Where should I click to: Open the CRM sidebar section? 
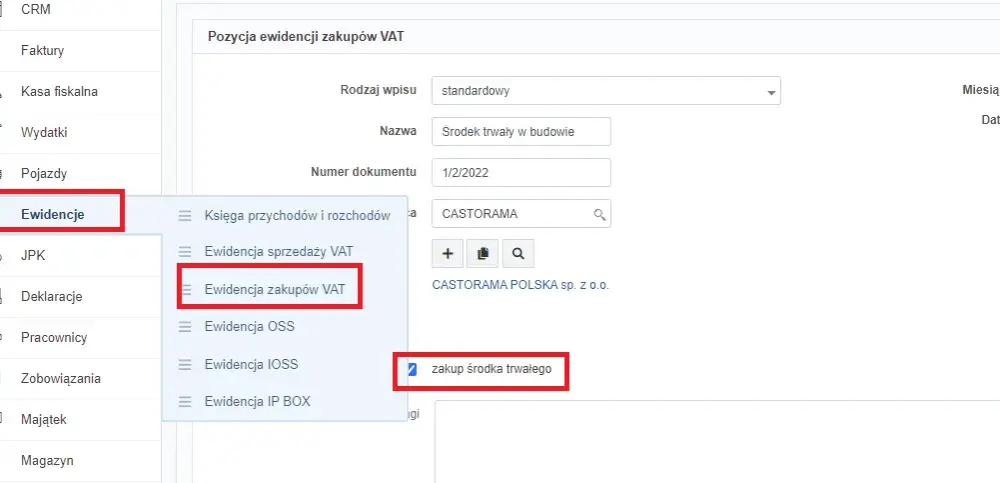(x=36, y=10)
